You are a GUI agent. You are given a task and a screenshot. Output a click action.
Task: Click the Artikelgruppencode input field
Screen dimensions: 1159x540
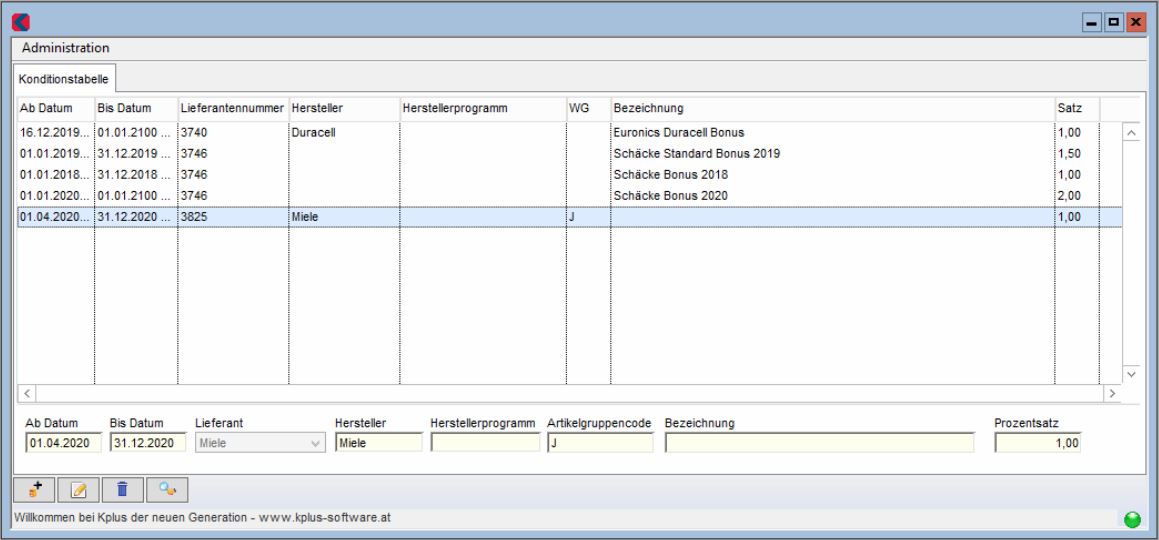point(600,443)
